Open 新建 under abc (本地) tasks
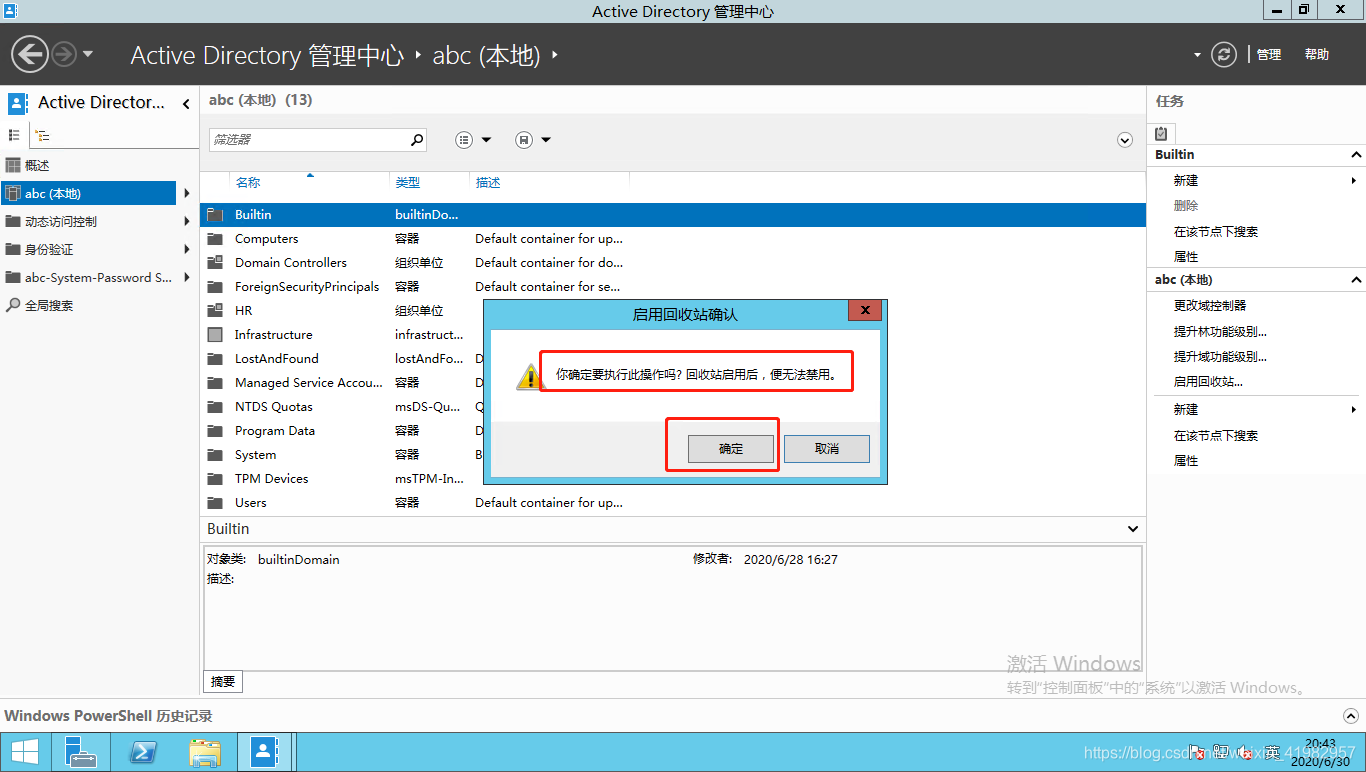The image size is (1366, 772). coord(1186,410)
